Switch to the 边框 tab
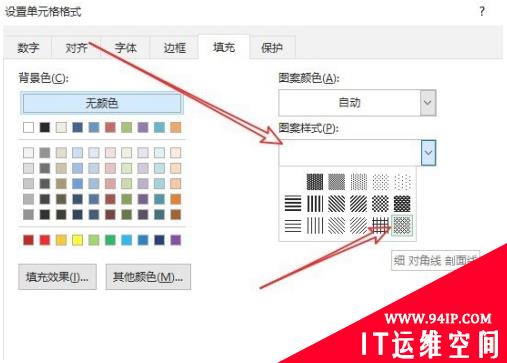Image resolution: width=507 pixels, height=363 pixels. pos(174,48)
